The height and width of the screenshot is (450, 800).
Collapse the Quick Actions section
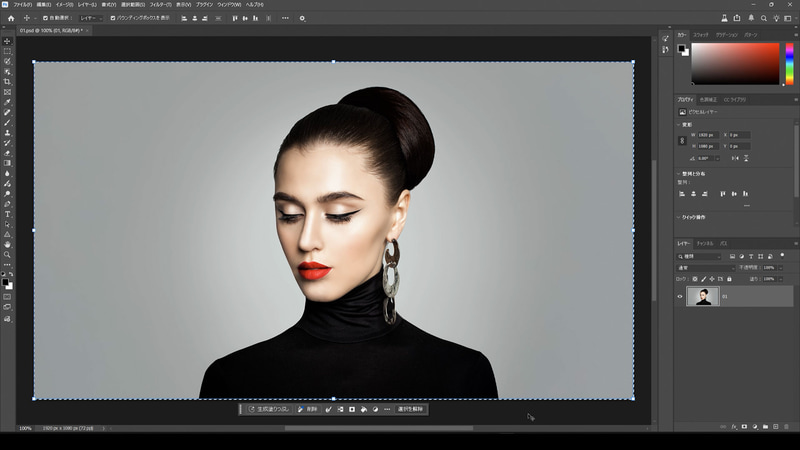[679, 217]
